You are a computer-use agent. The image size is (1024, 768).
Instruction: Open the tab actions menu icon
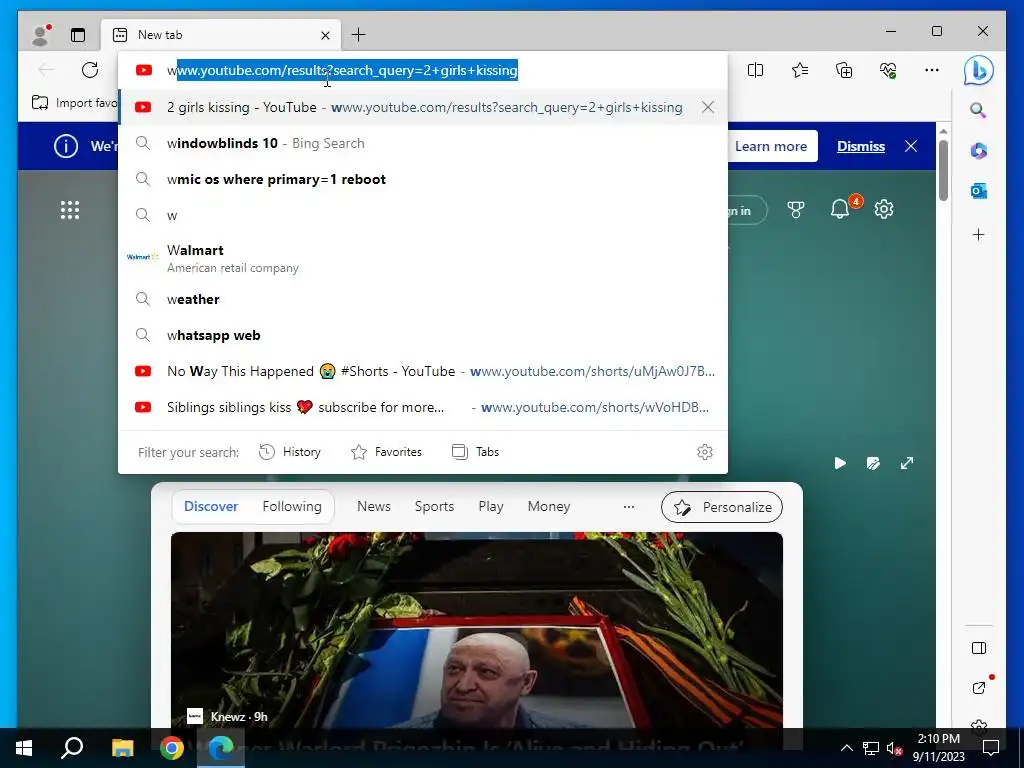tap(78, 35)
